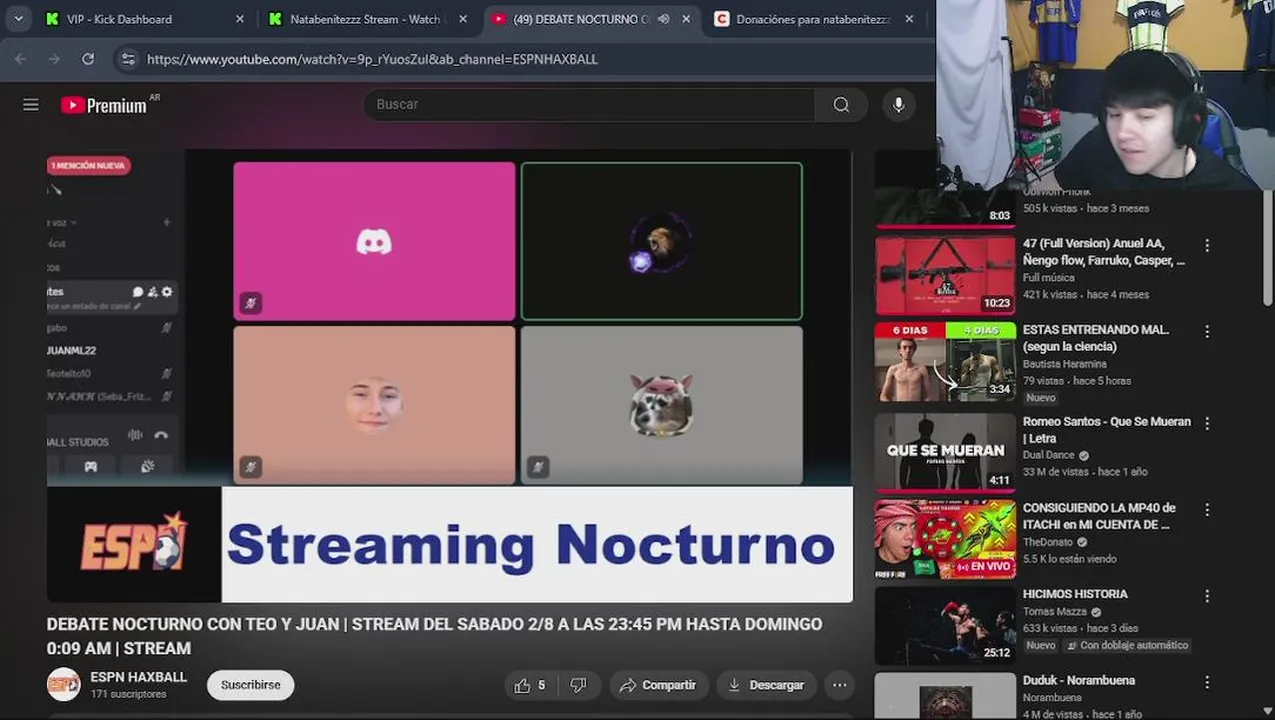This screenshot has width=1275, height=720.
Task: Click the 1 MENCIÓN NUEVA badge in Discord
Action: click(x=89, y=165)
